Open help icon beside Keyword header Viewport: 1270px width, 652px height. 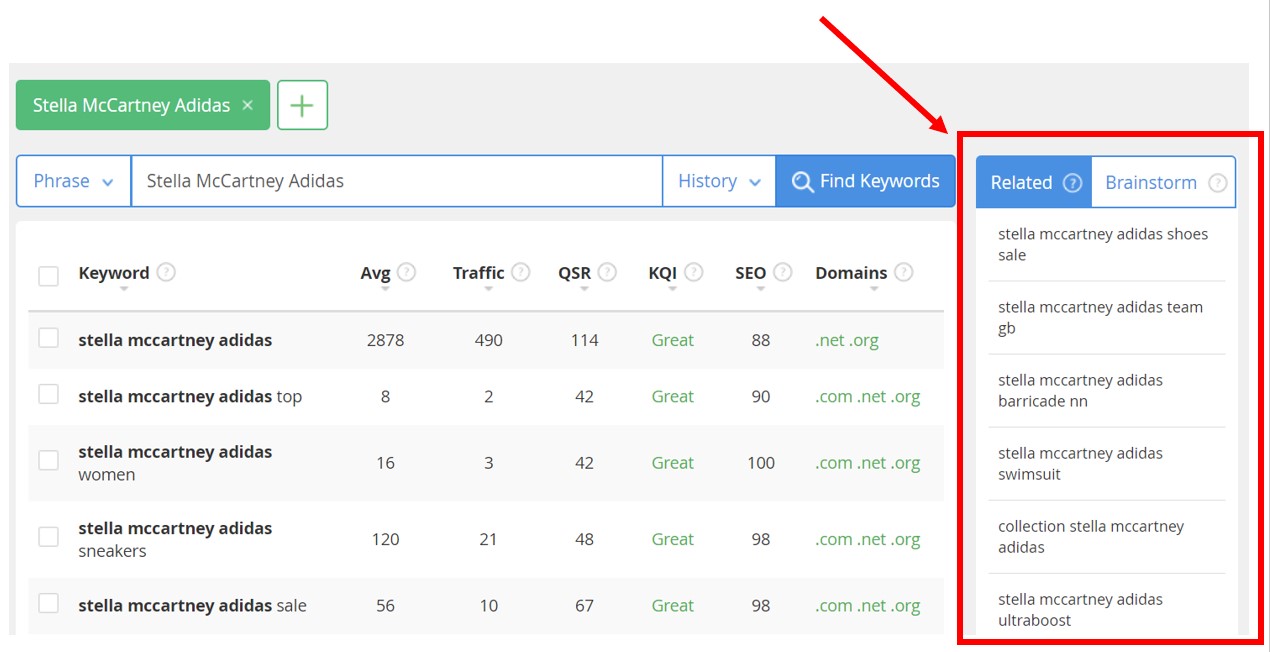tap(166, 272)
